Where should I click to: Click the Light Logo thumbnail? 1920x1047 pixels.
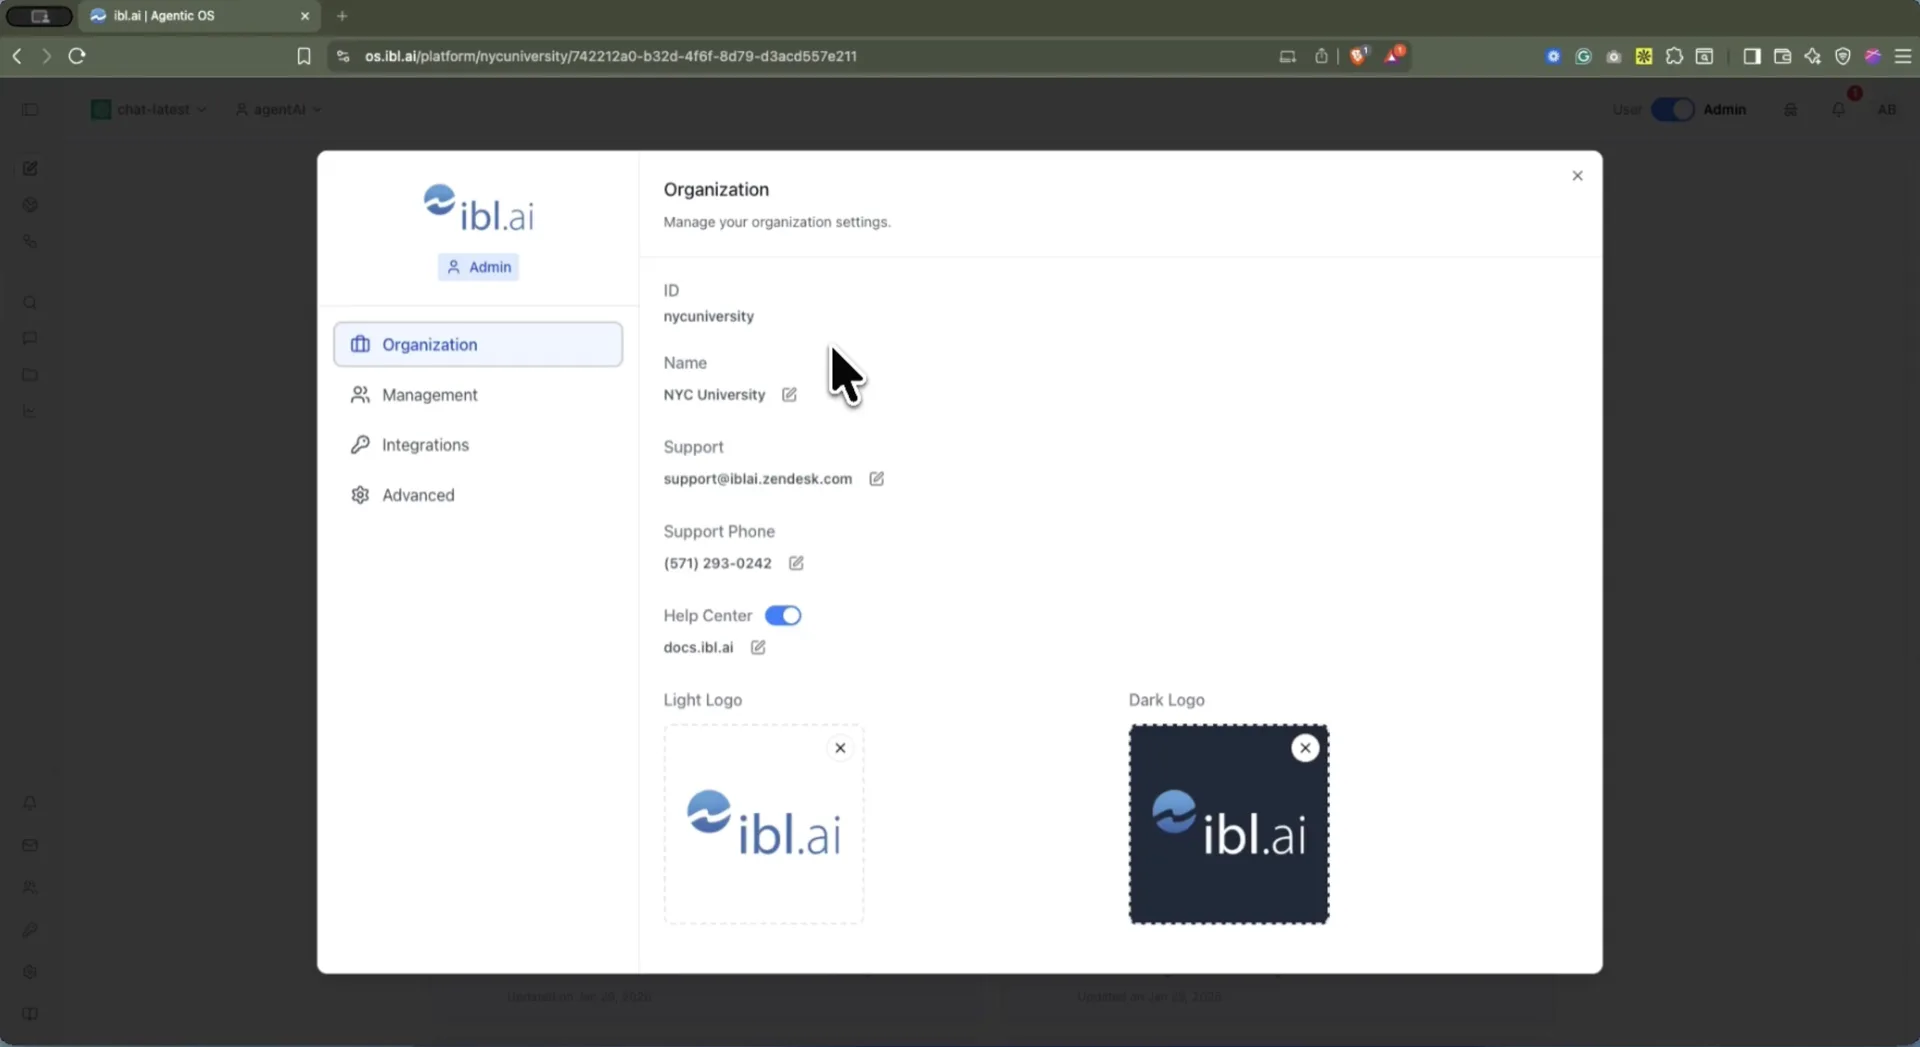(764, 824)
